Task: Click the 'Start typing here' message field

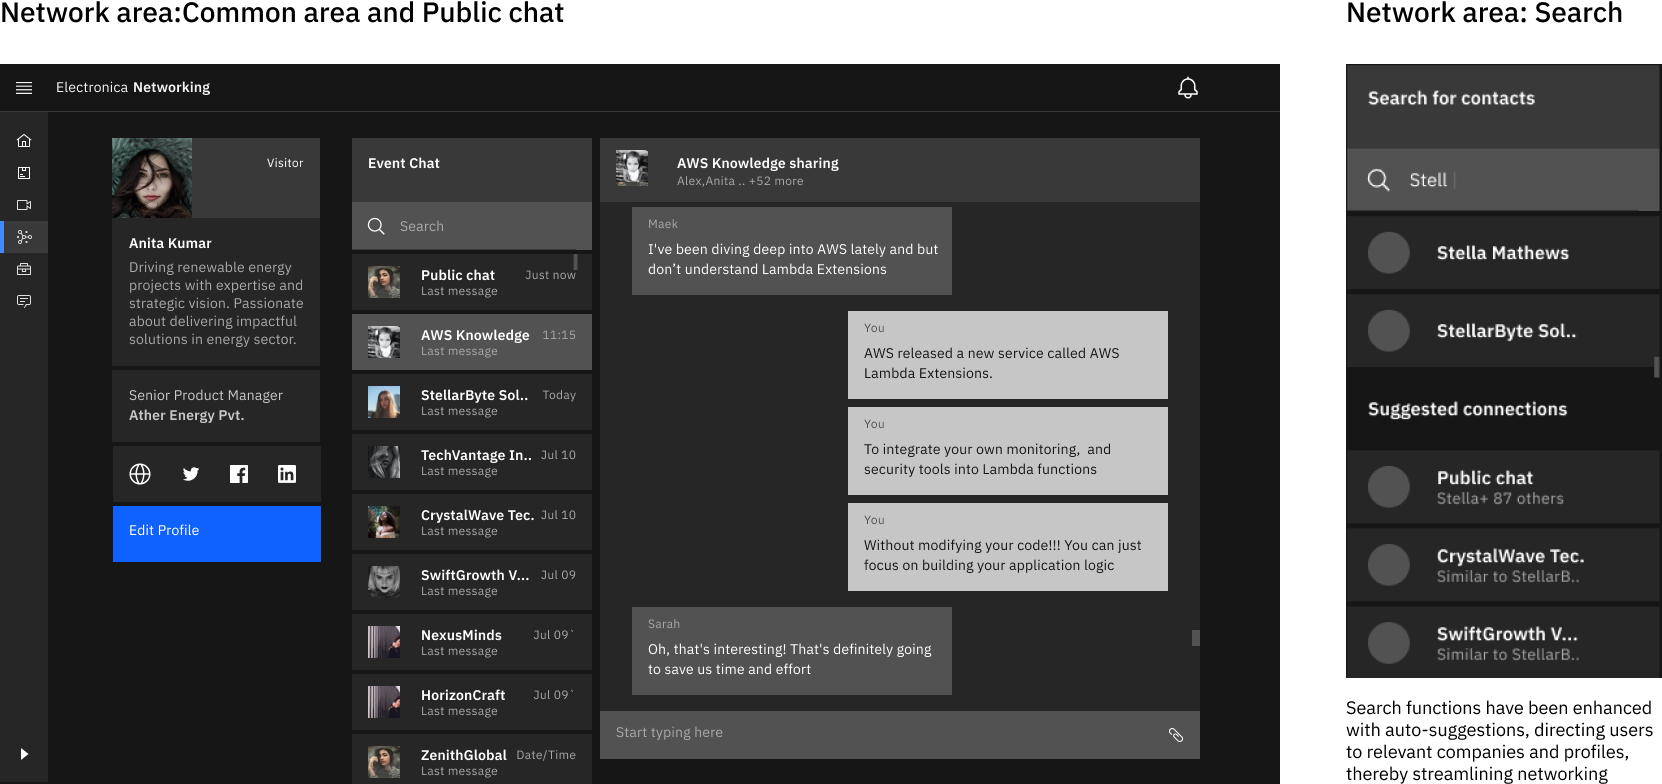Action: point(900,735)
